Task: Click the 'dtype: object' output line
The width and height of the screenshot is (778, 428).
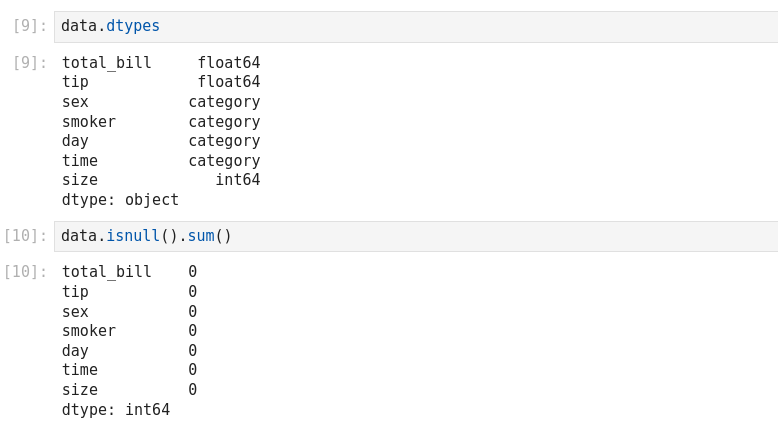Action: coord(120,200)
